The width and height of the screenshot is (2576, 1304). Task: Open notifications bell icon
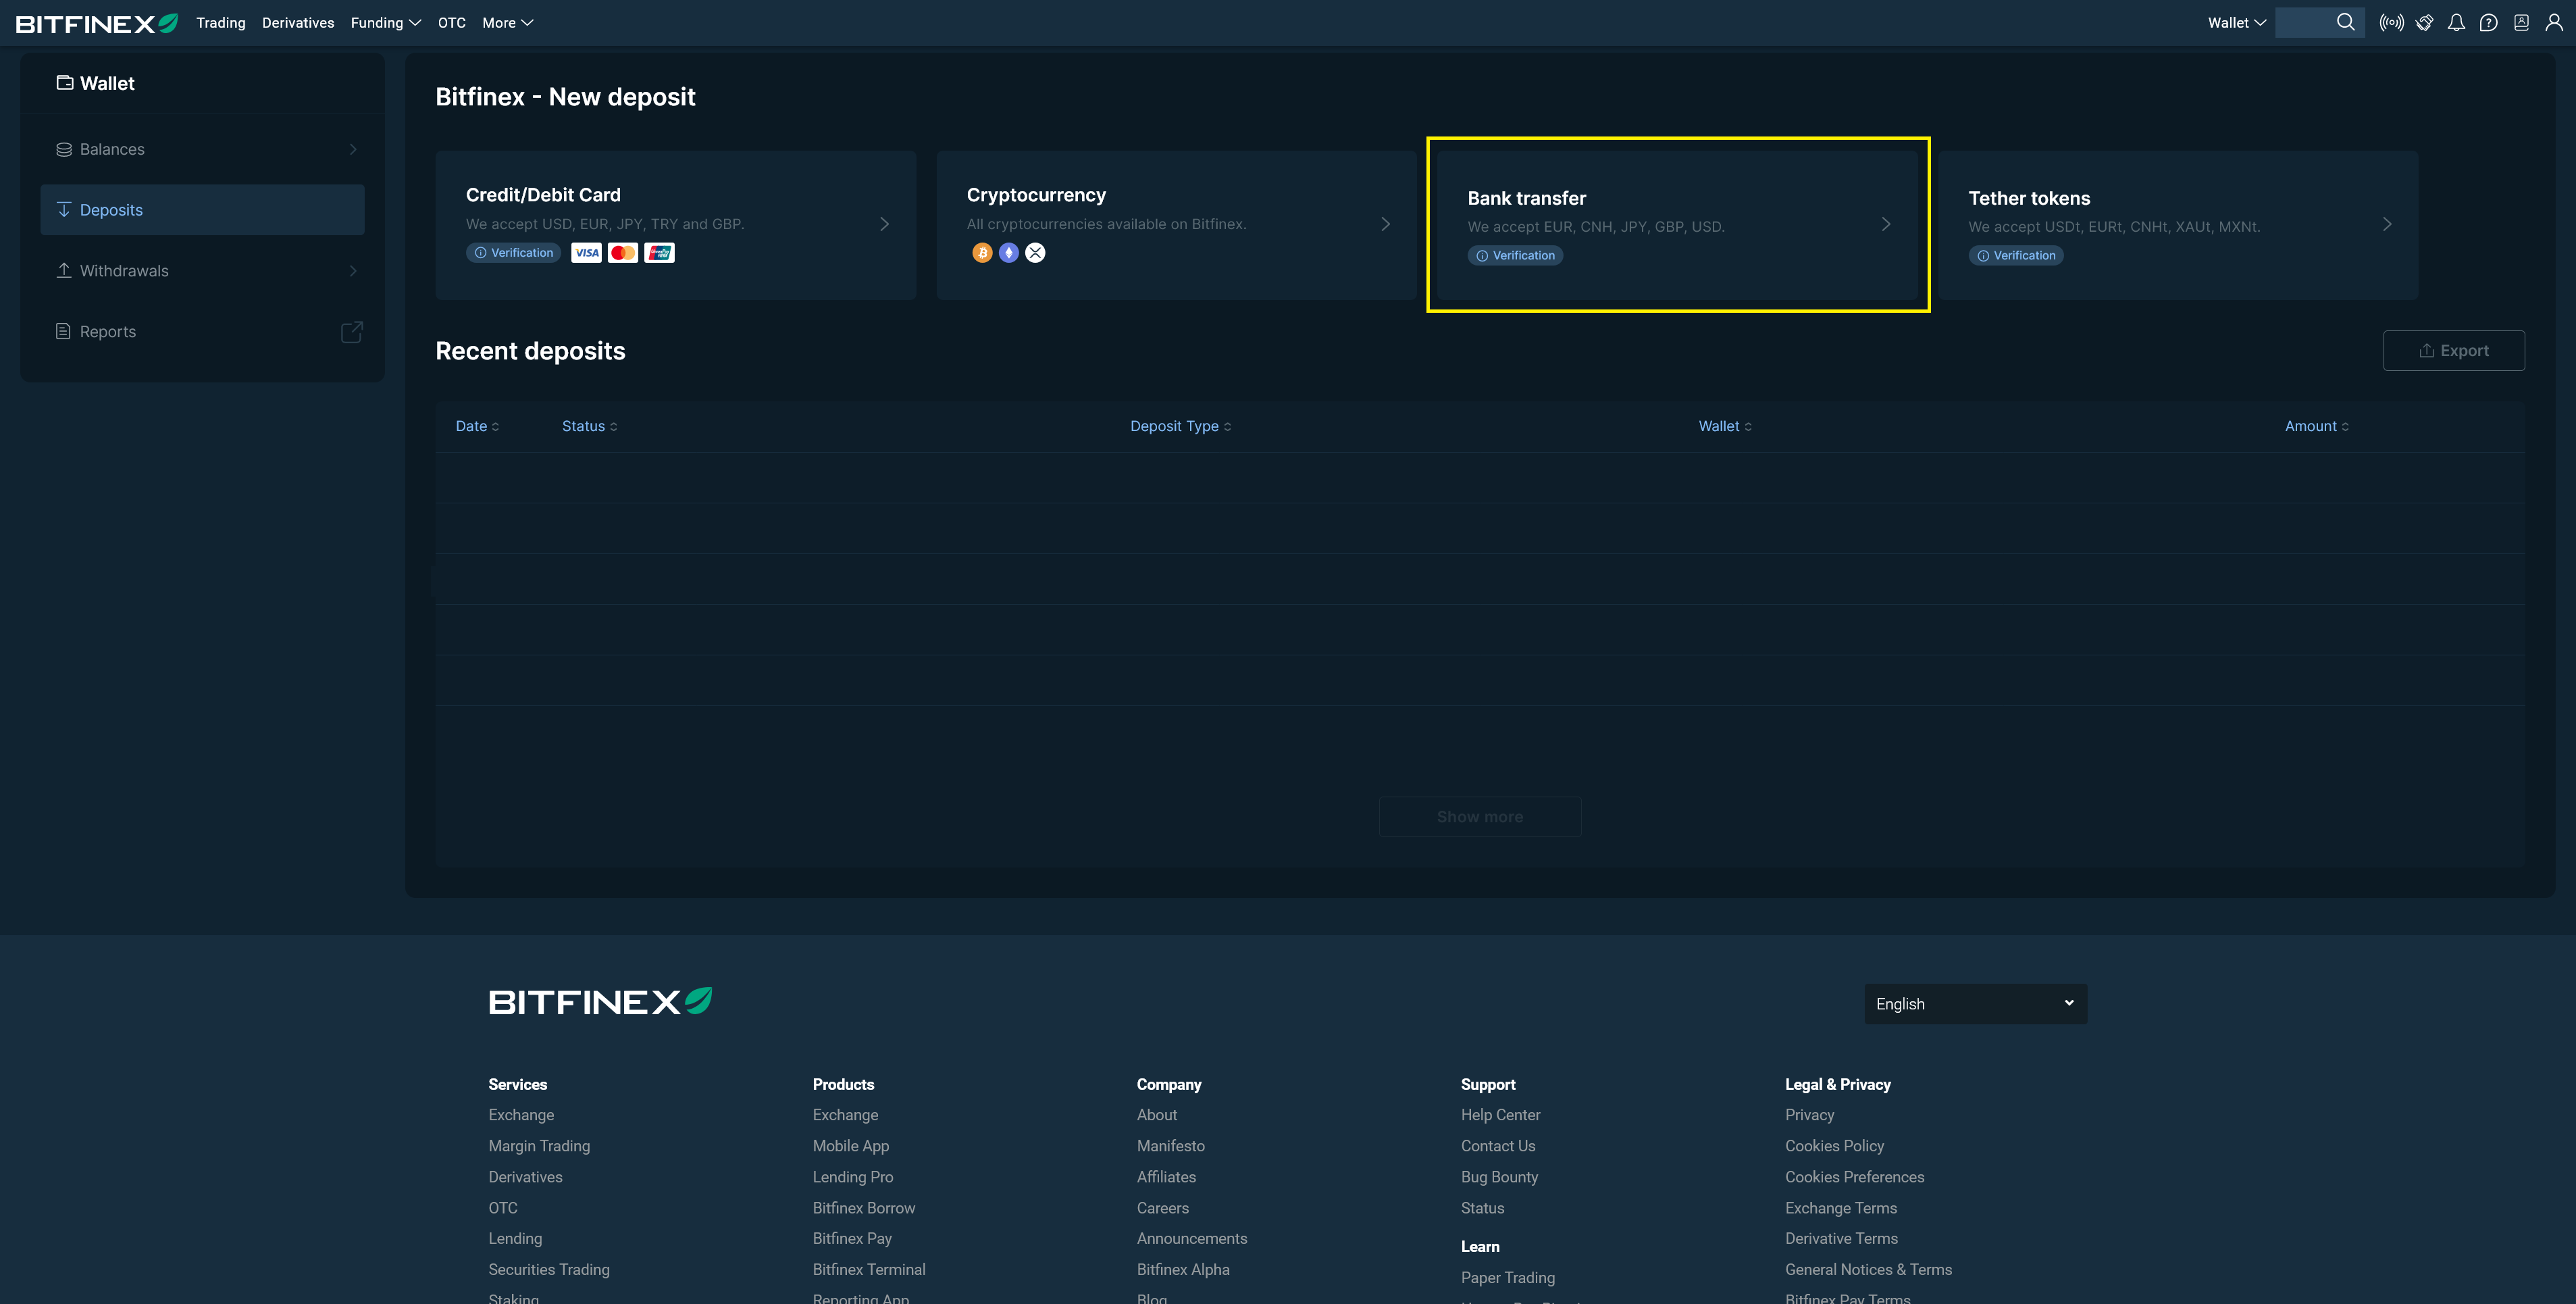(2456, 23)
